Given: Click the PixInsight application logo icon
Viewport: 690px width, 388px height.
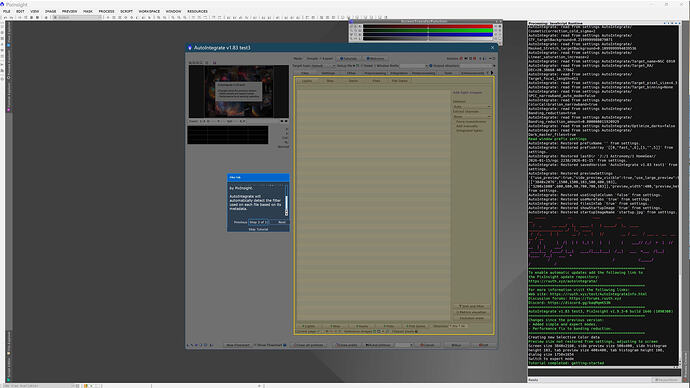Looking at the screenshot, I should point(2,4).
